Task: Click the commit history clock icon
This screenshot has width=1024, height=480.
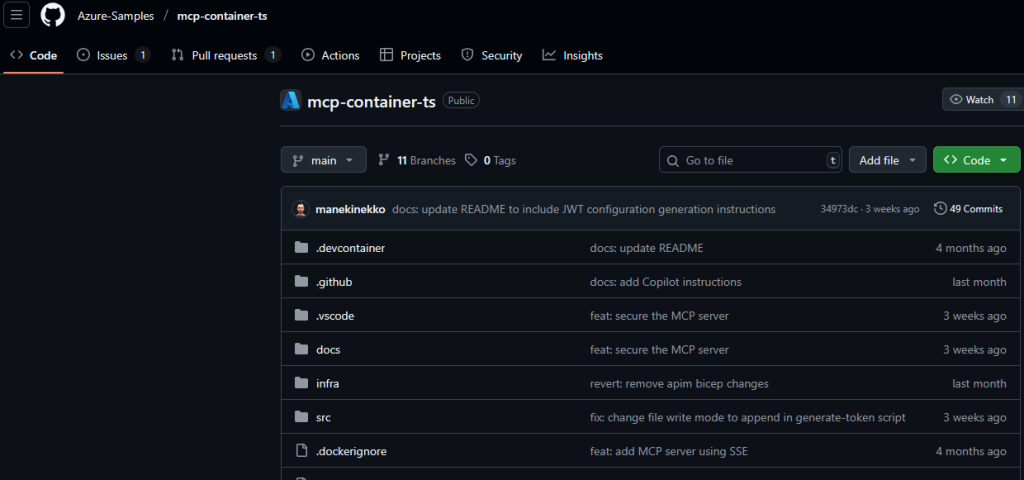Action: (x=940, y=209)
